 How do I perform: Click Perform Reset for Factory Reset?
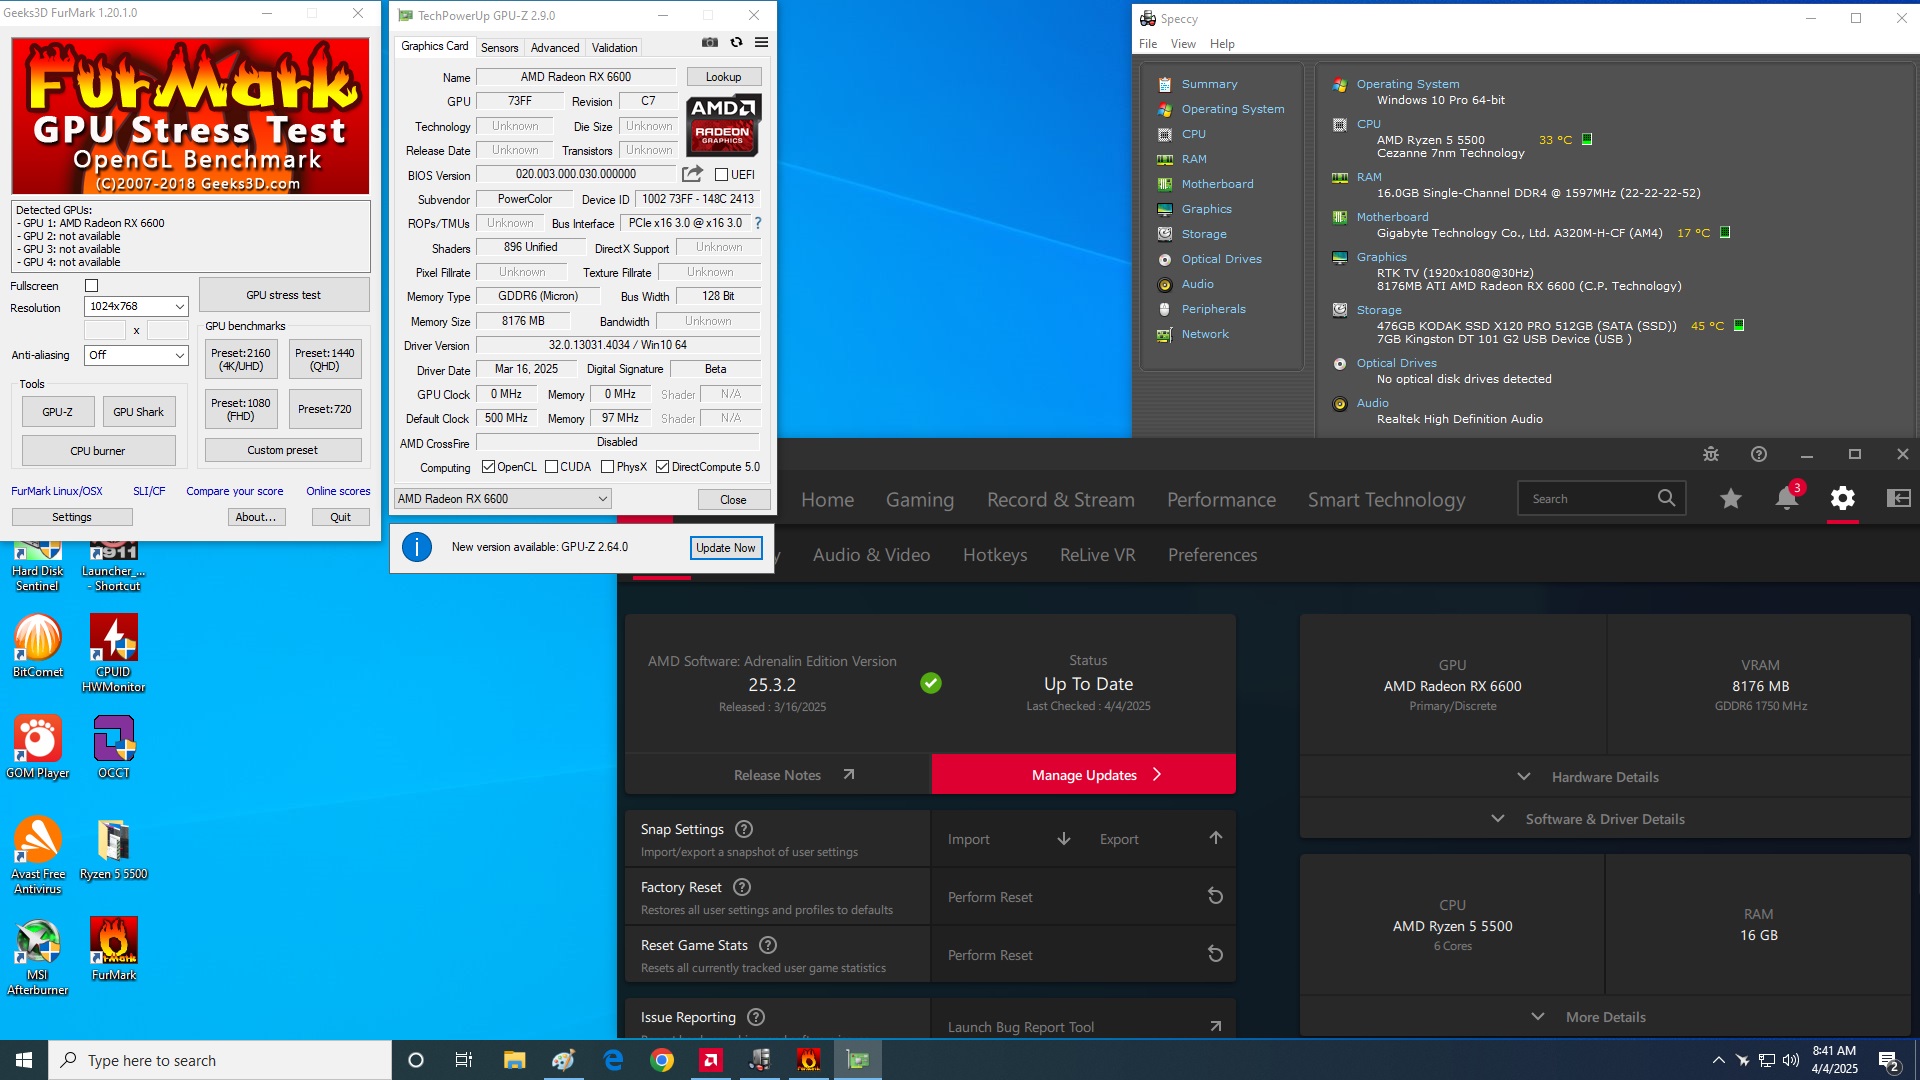[x=1083, y=897]
